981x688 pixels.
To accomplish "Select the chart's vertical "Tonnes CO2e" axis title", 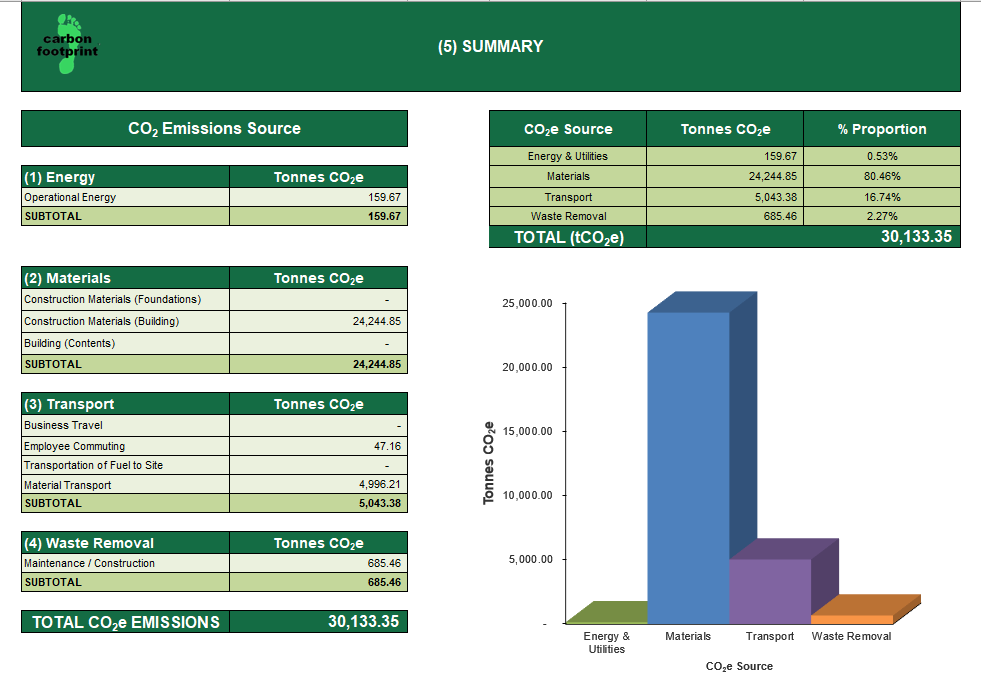I will (x=488, y=463).
